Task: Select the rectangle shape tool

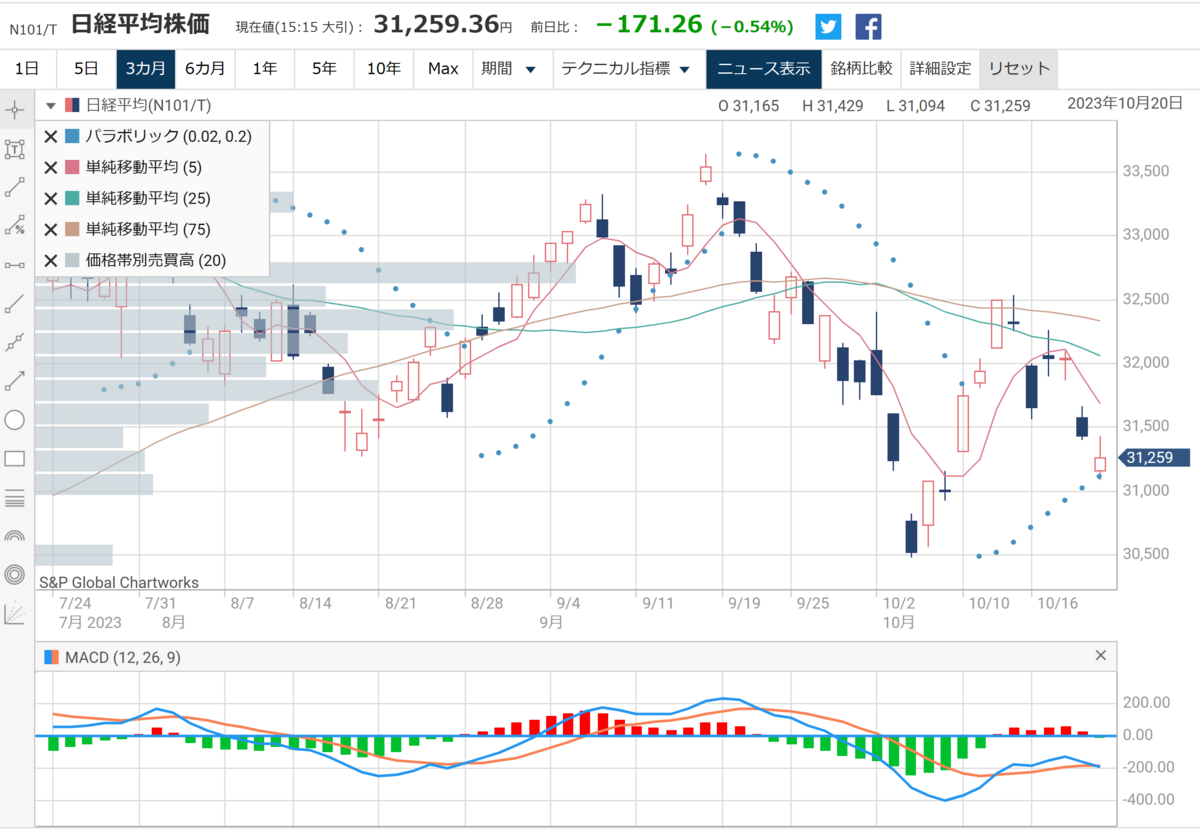Action: coord(15,459)
